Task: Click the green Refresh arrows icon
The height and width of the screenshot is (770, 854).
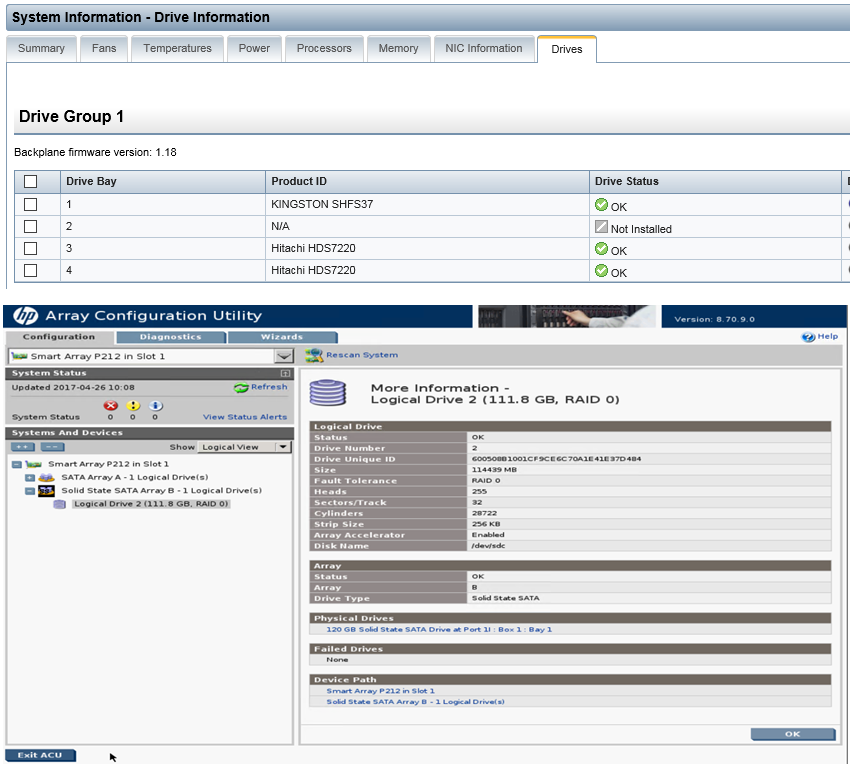Action: (241, 387)
